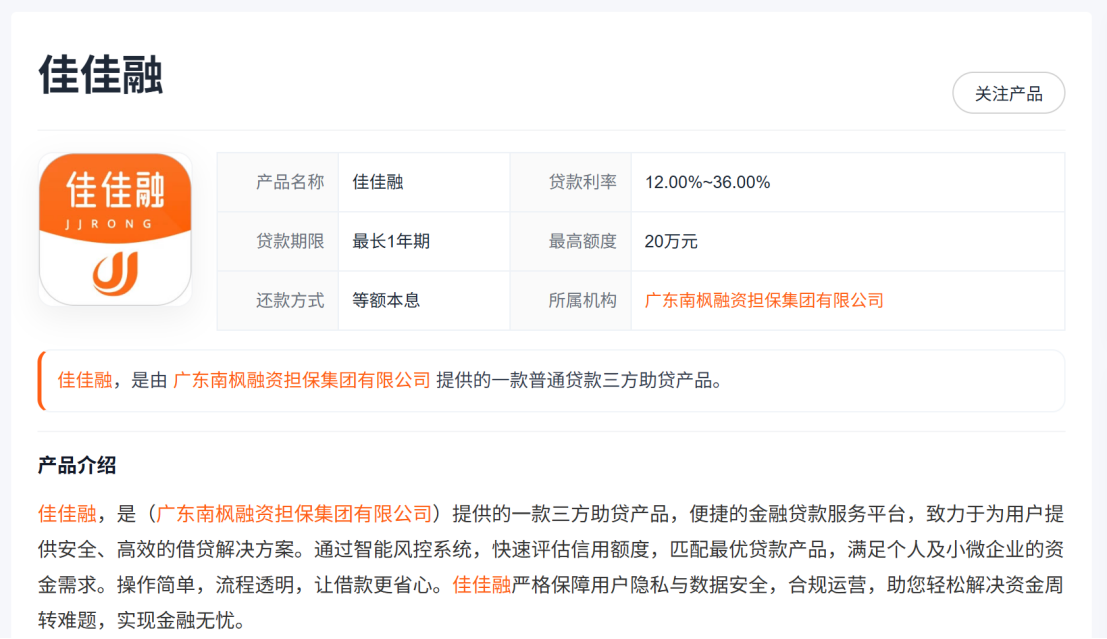
Task: Click the 最高额度 label cell
Action: click(x=570, y=241)
